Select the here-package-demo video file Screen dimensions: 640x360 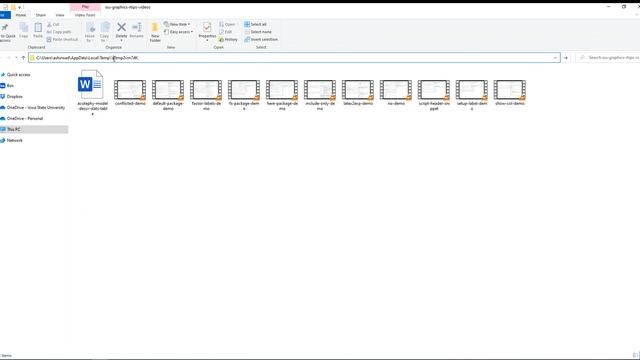pos(282,95)
